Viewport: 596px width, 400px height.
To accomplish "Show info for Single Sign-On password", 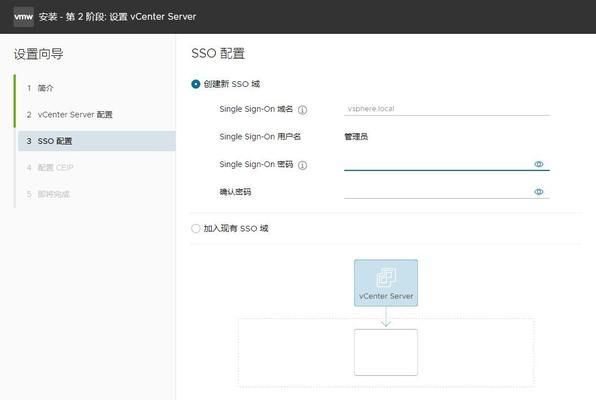I will [x=302, y=165].
